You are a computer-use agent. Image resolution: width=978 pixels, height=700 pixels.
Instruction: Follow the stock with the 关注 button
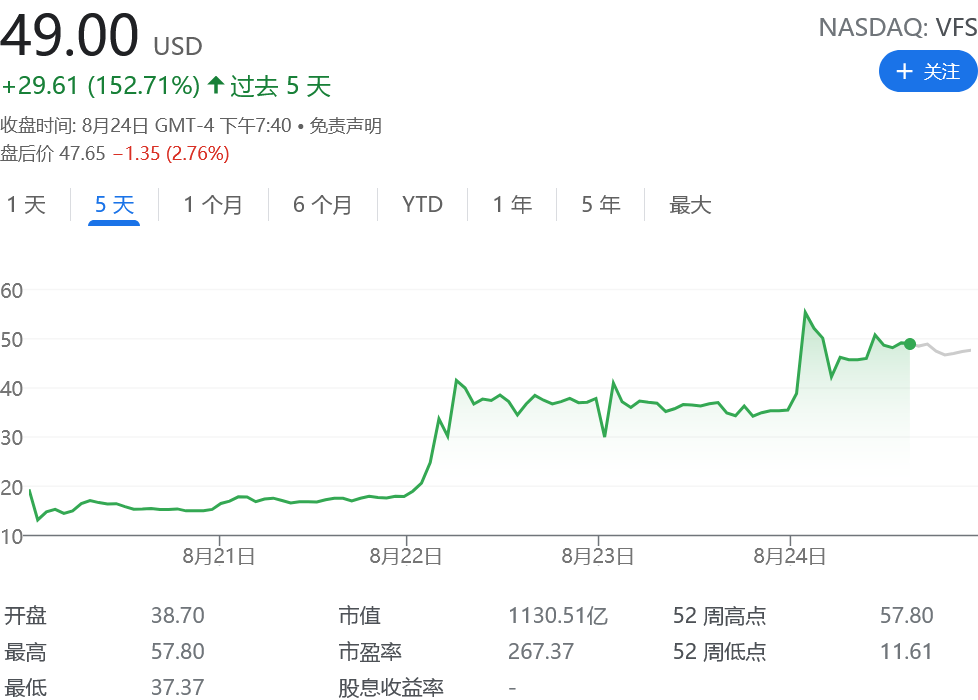coord(927,71)
